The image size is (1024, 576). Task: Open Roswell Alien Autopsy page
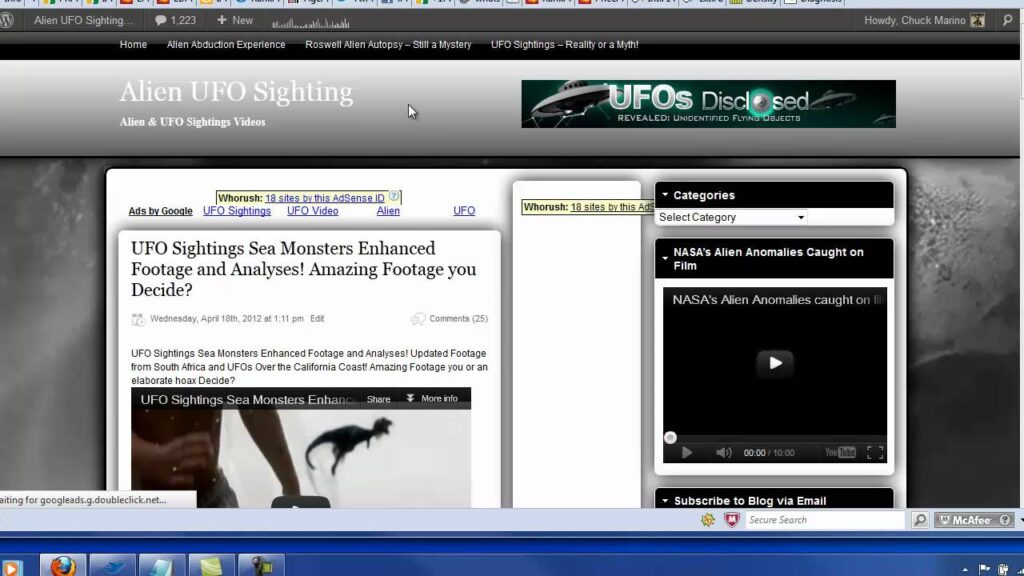[x=388, y=44]
